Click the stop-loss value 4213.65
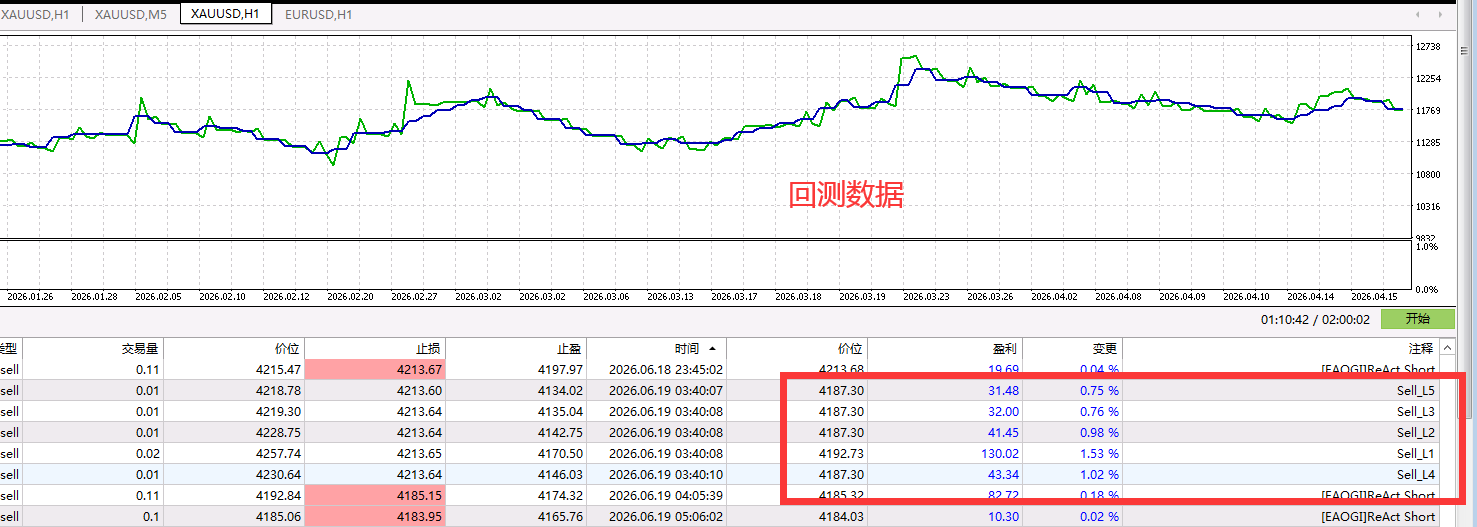The height and width of the screenshot is (527, 1477). [421, 453]
